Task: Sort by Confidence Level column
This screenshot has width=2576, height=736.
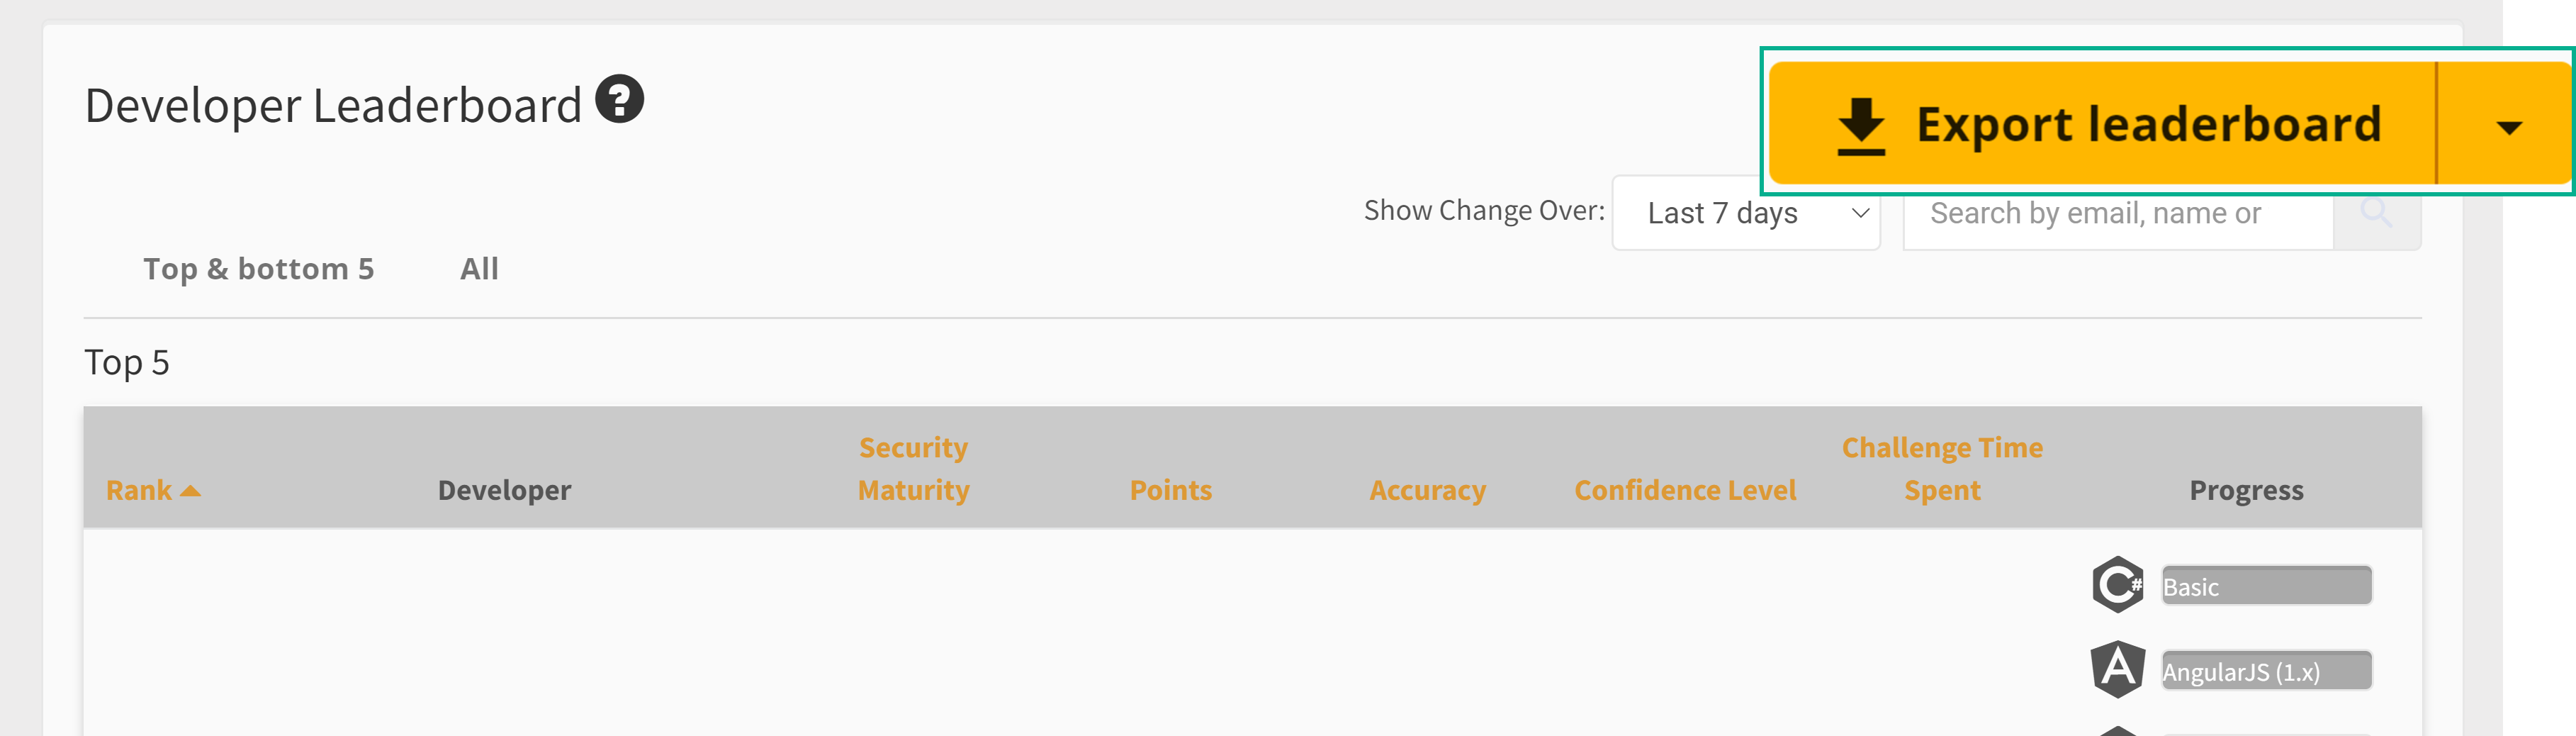Action: click(x=1685, y=490)
